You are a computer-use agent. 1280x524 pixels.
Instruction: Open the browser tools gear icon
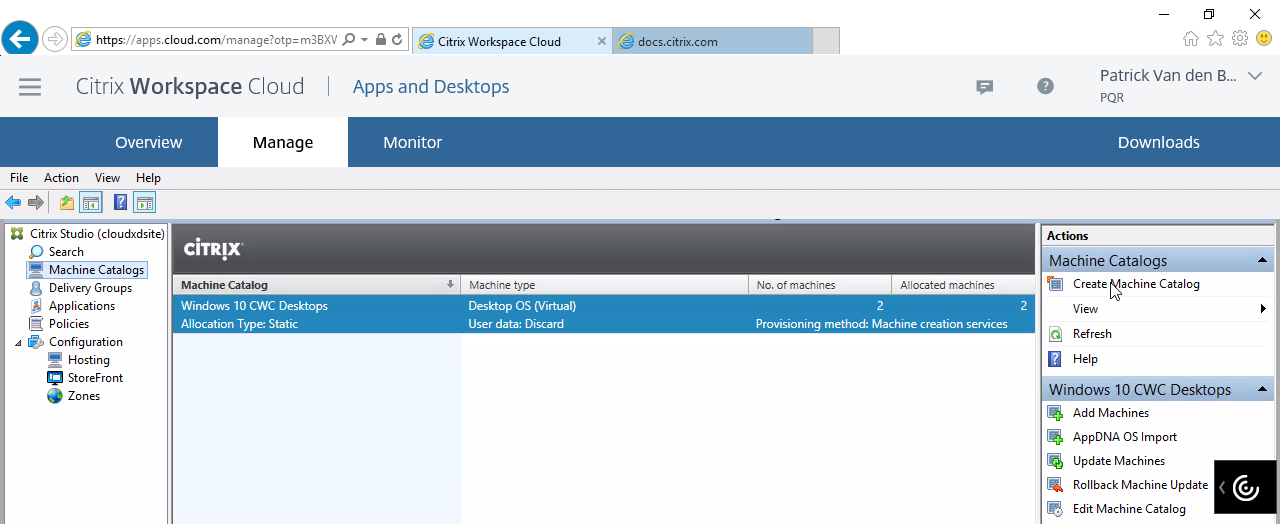click(1240, 39)
